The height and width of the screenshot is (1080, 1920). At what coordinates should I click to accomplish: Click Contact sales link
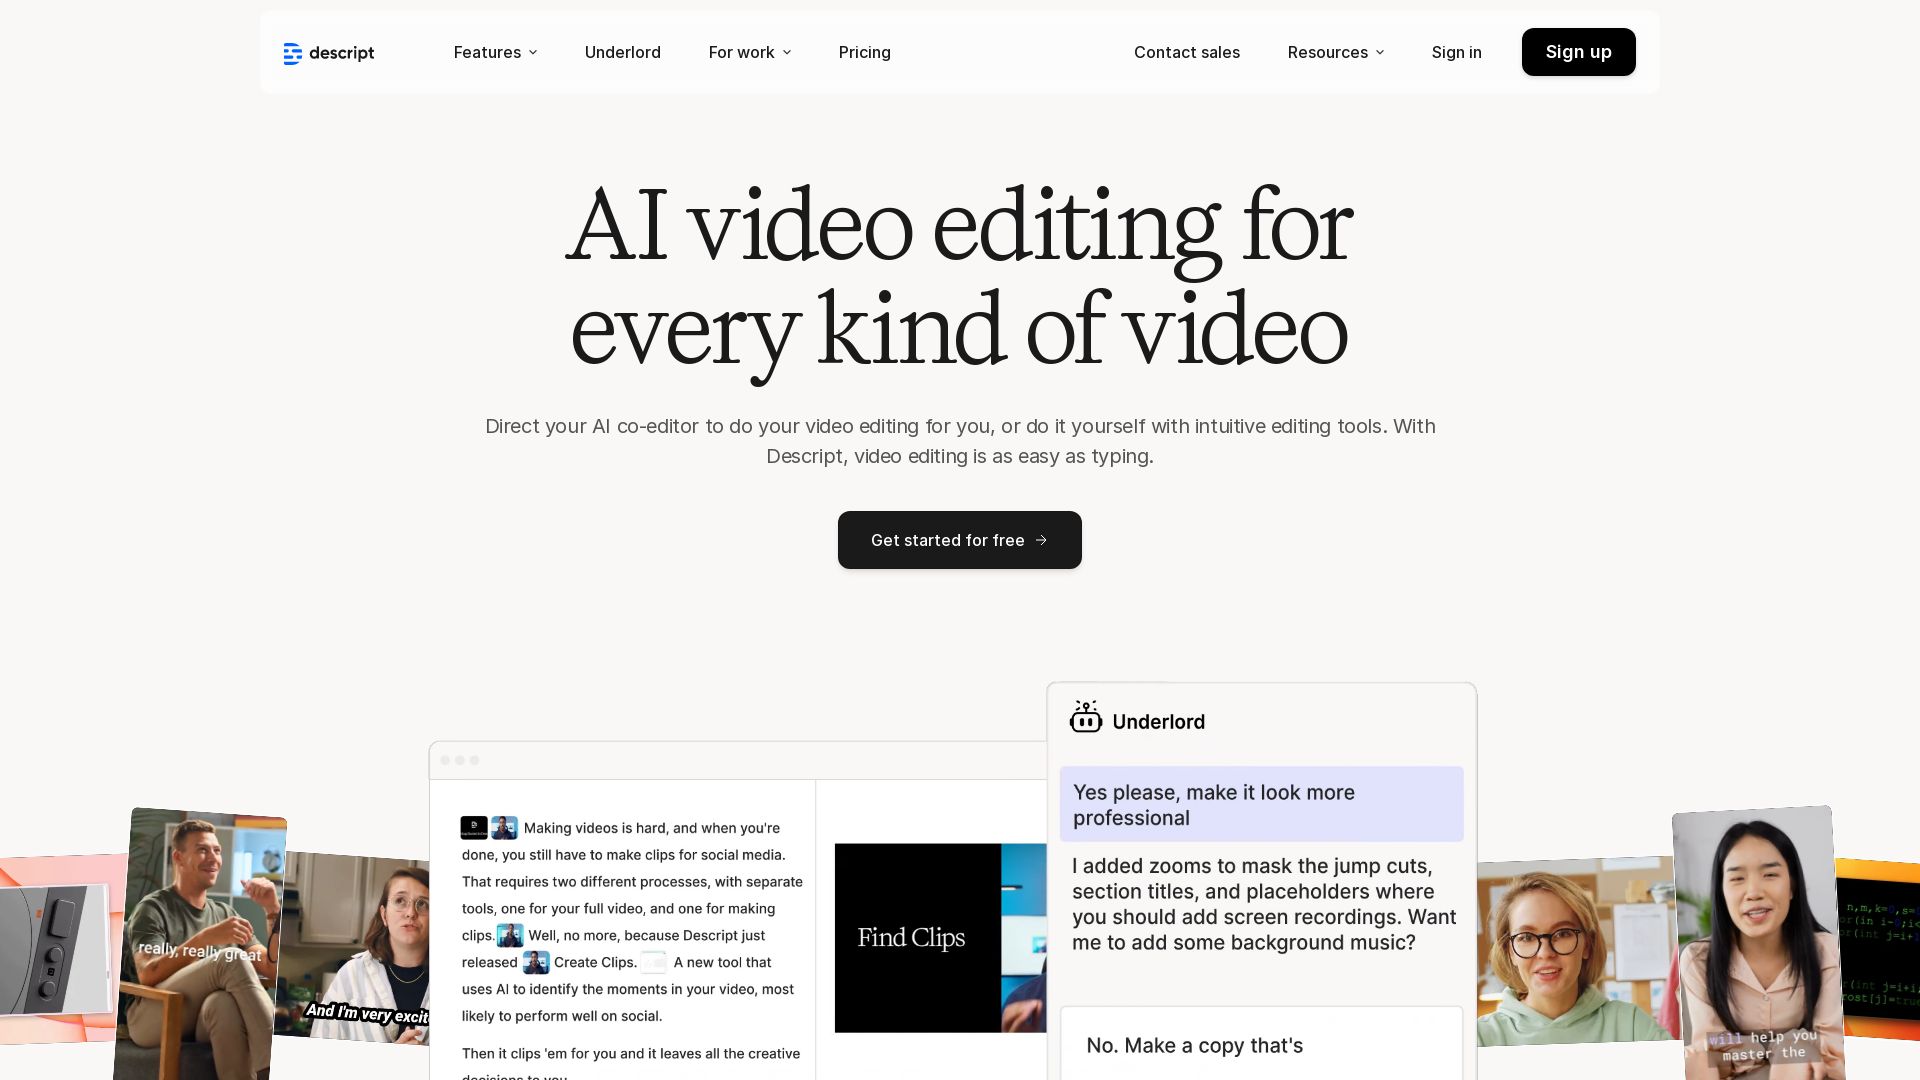(1186, 52)
